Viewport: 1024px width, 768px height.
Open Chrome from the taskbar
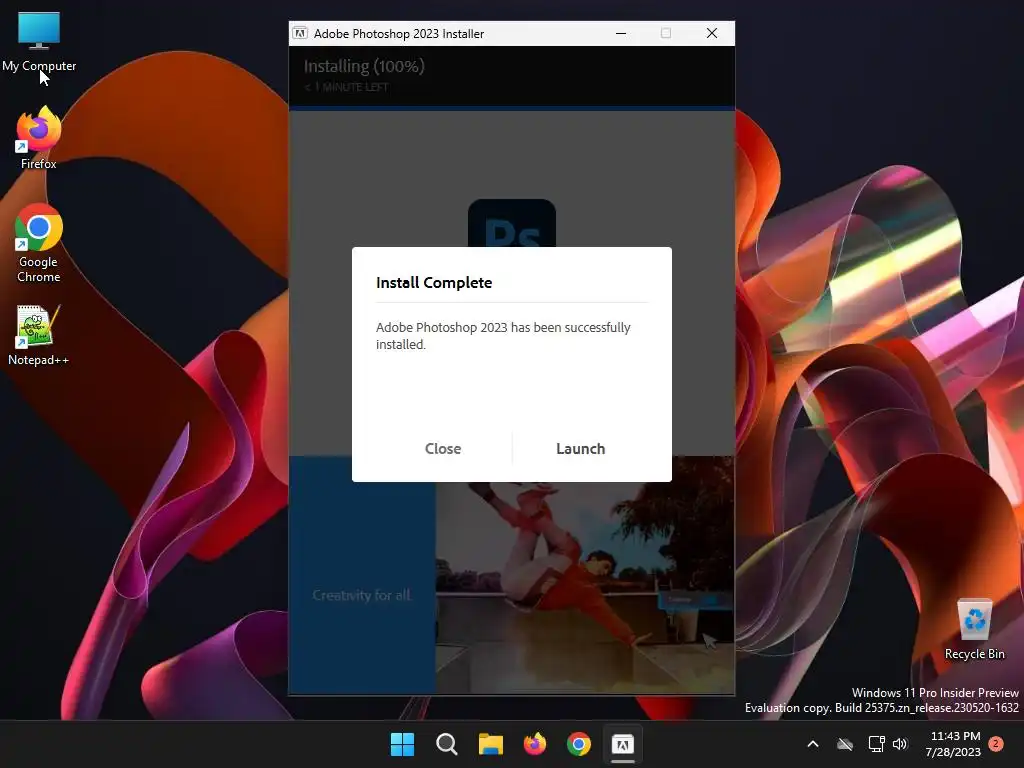click(579, 744)
